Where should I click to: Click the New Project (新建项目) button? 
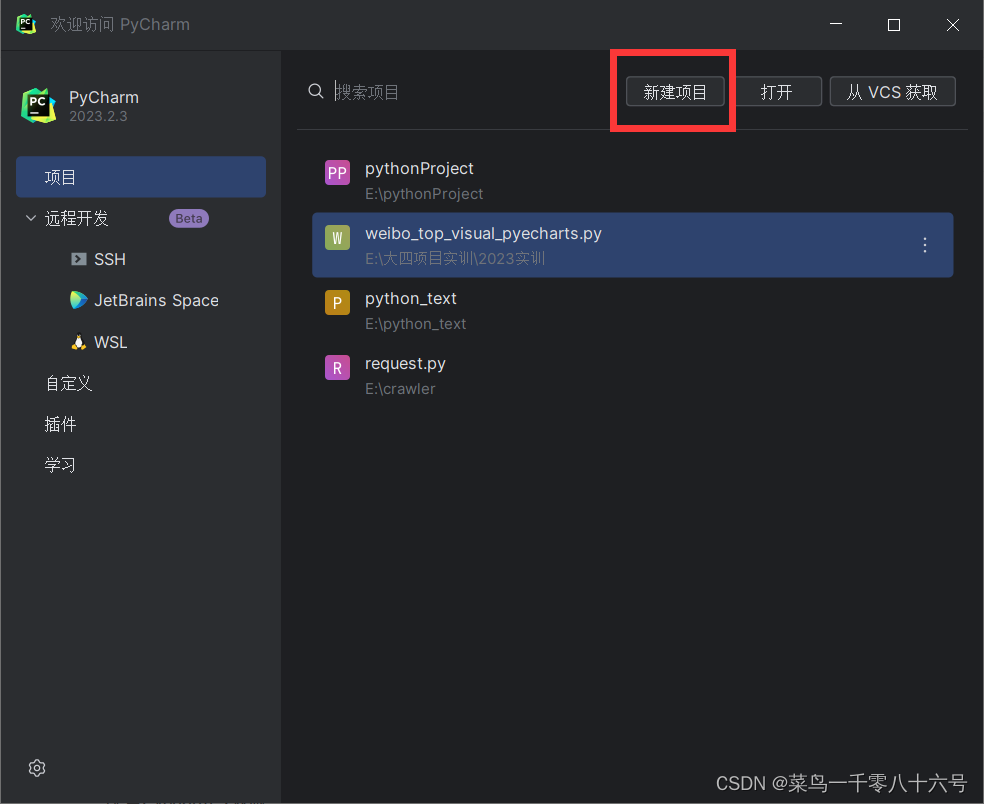click(675, 92)
